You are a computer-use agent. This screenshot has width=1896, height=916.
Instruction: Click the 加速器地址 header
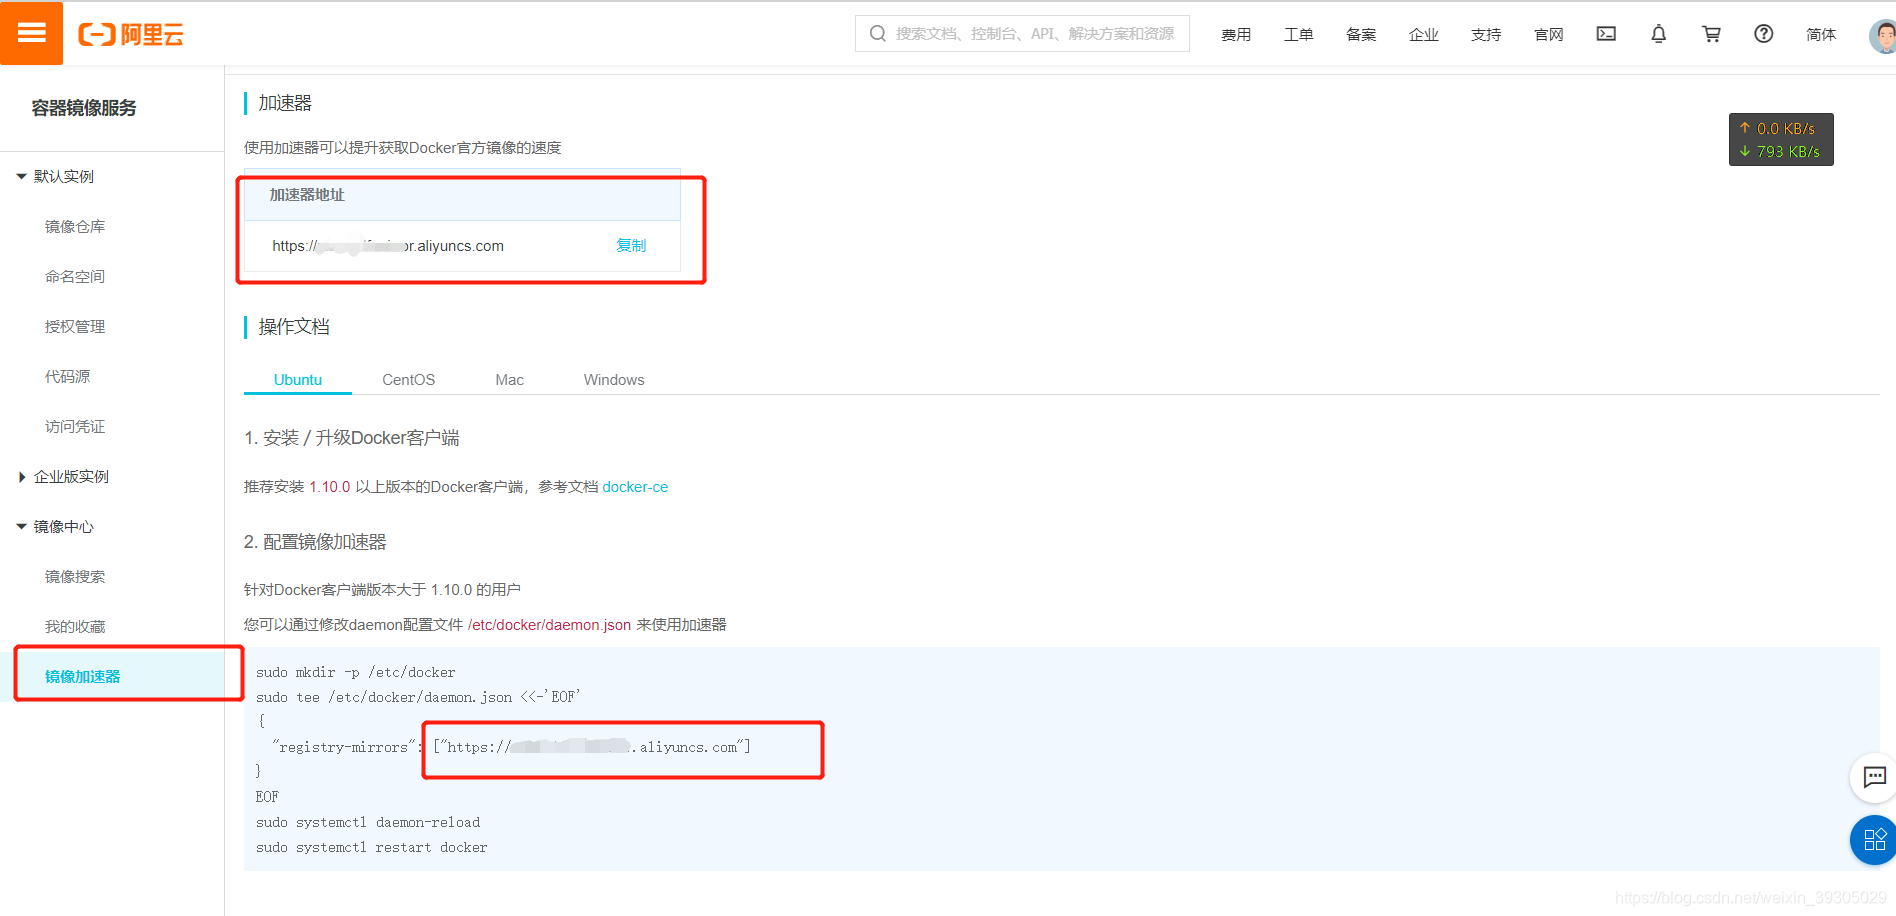point(307,195)
